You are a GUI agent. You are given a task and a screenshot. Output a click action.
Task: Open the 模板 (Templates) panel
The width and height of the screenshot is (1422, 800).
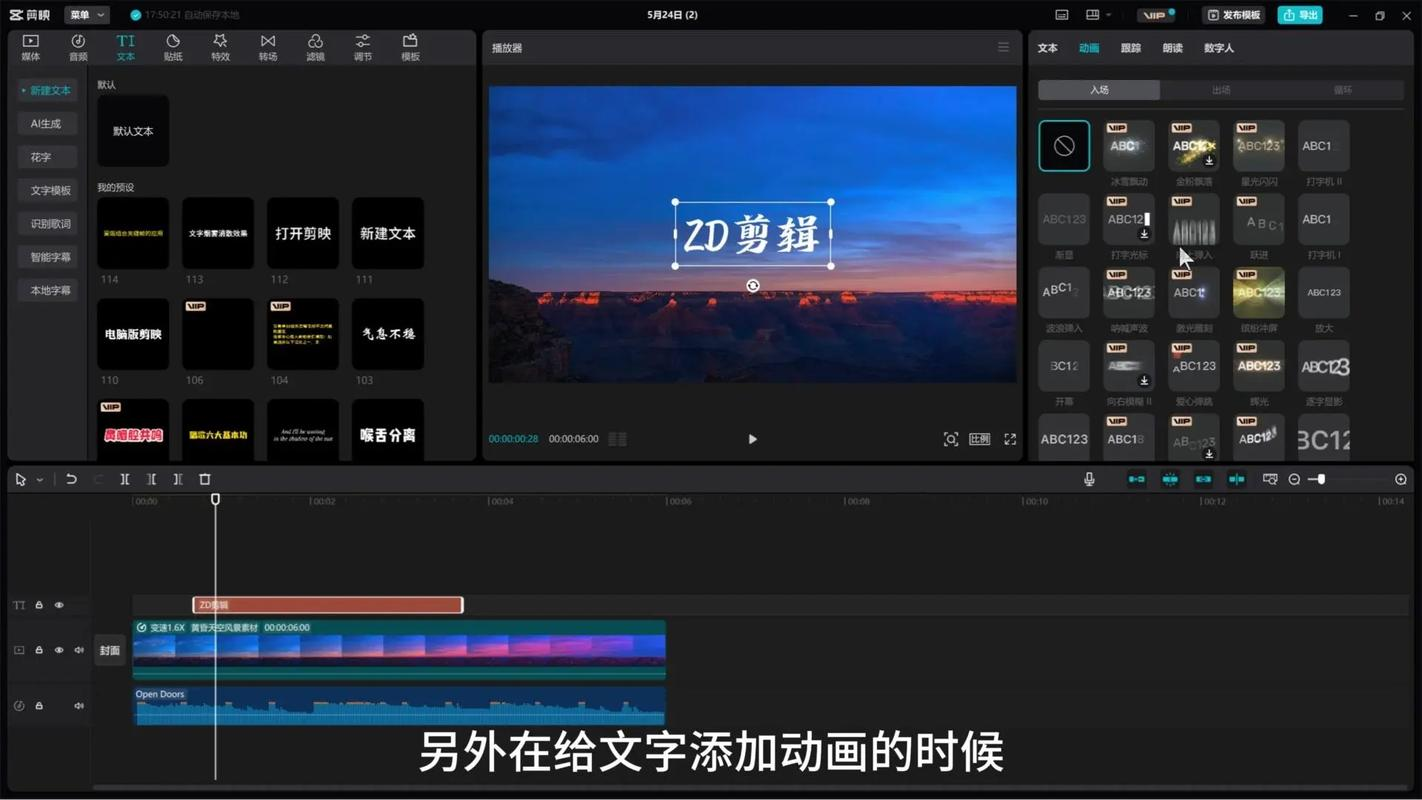(x=409, y=47)
